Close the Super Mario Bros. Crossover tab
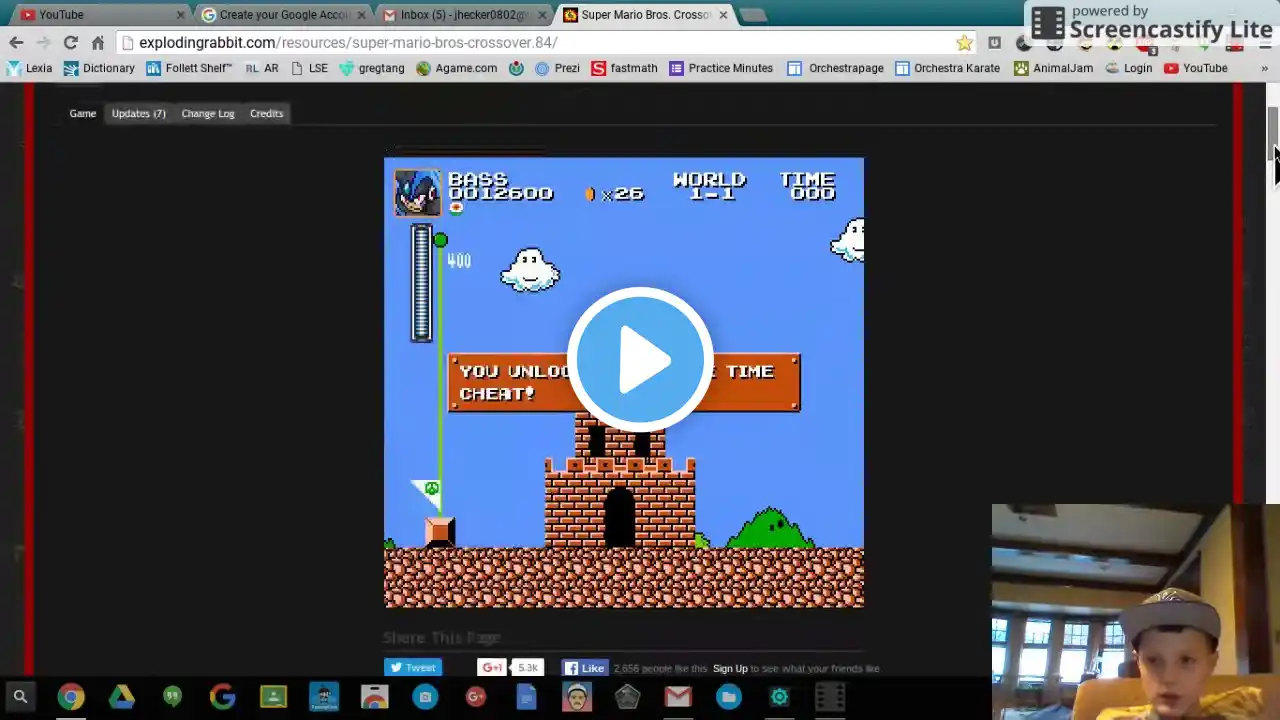Viewport: 1280px width, 720px height. 723,15
